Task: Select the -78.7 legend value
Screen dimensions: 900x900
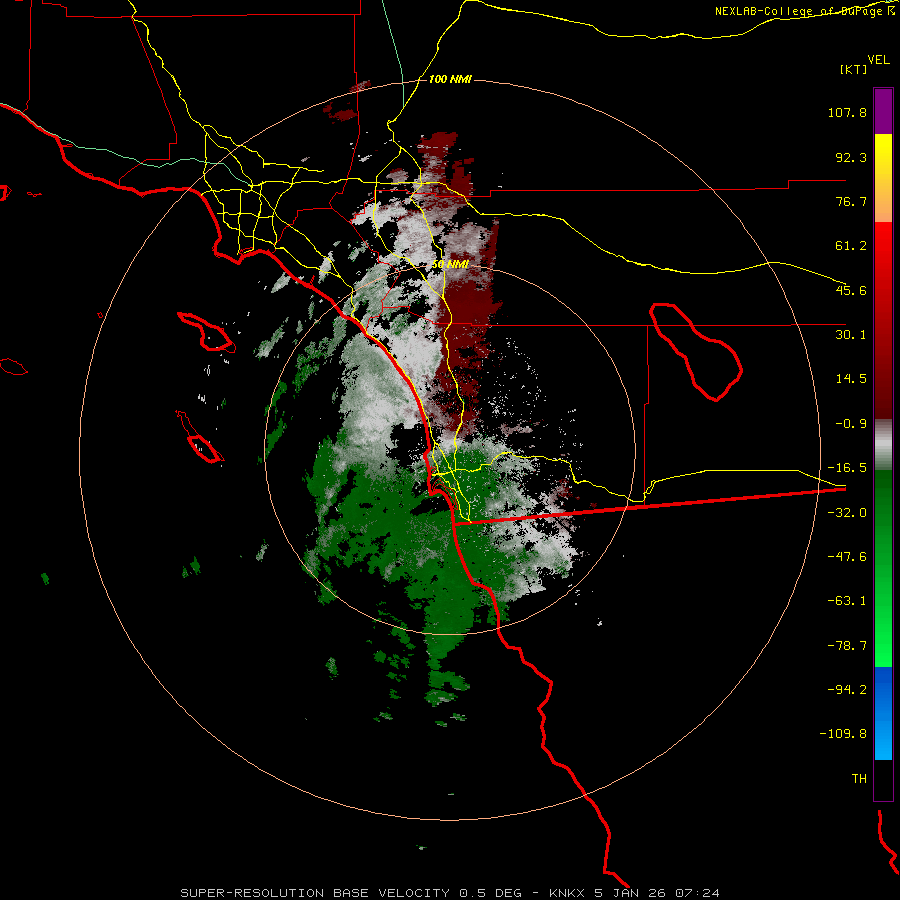Action: point(847,646)
